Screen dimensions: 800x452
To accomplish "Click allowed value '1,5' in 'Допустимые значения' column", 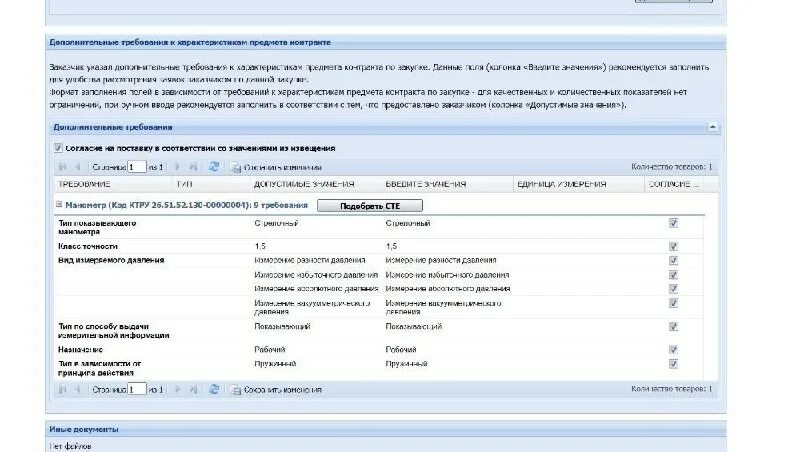I will tap(260, 246).
